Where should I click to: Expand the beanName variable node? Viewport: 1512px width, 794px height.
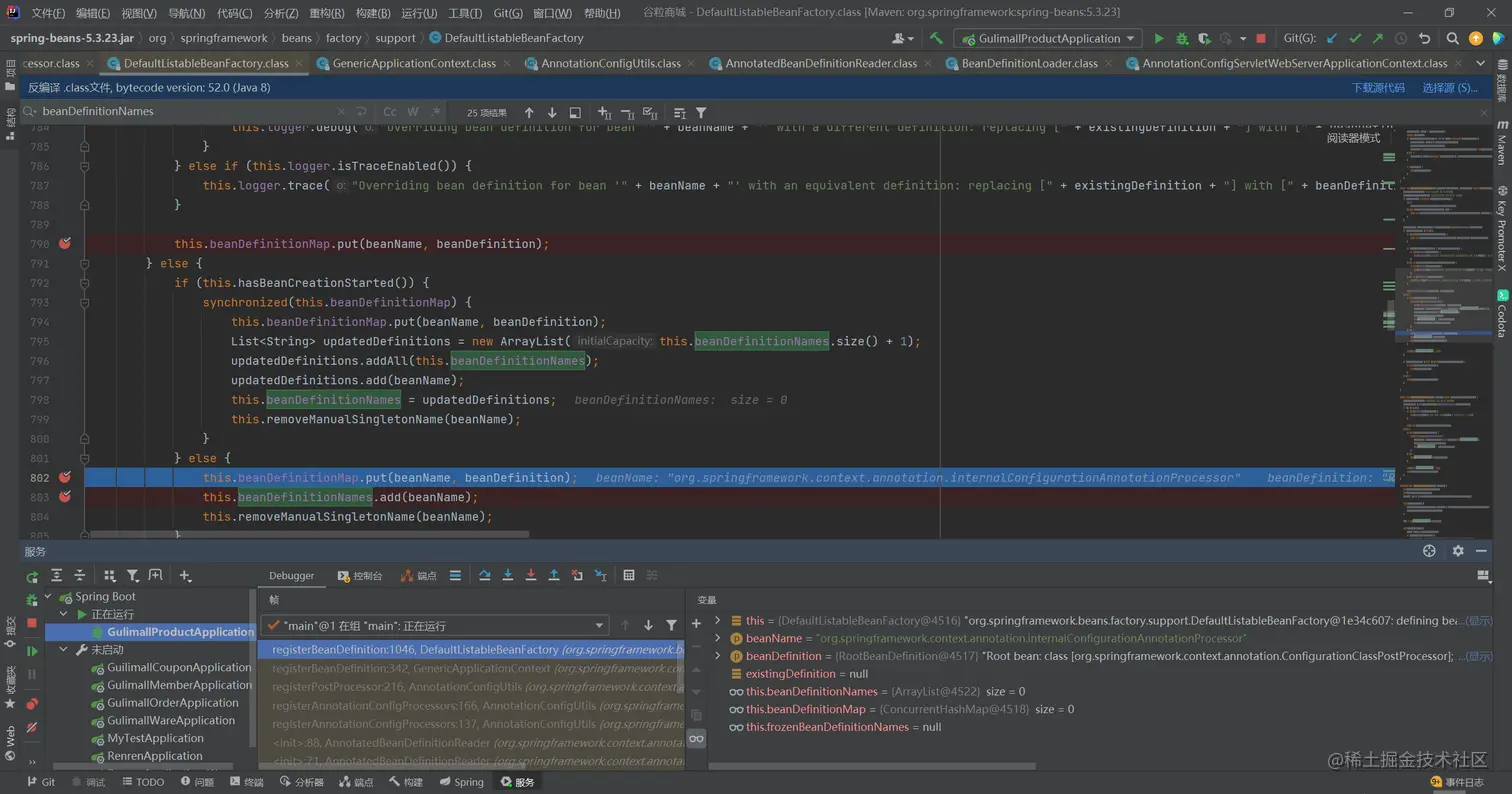pos(717,638)
